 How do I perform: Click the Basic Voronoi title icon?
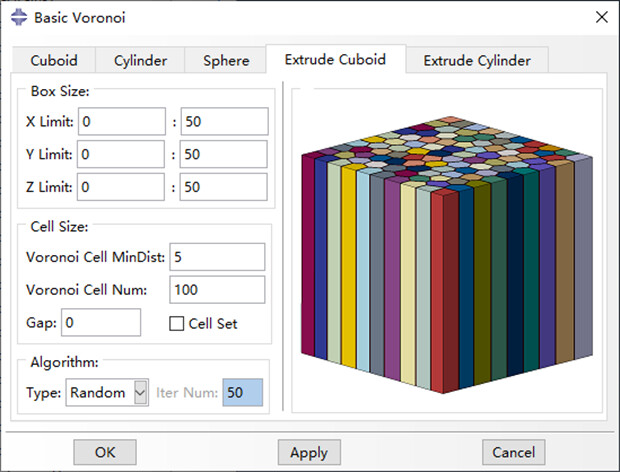[x=19, y=17]
